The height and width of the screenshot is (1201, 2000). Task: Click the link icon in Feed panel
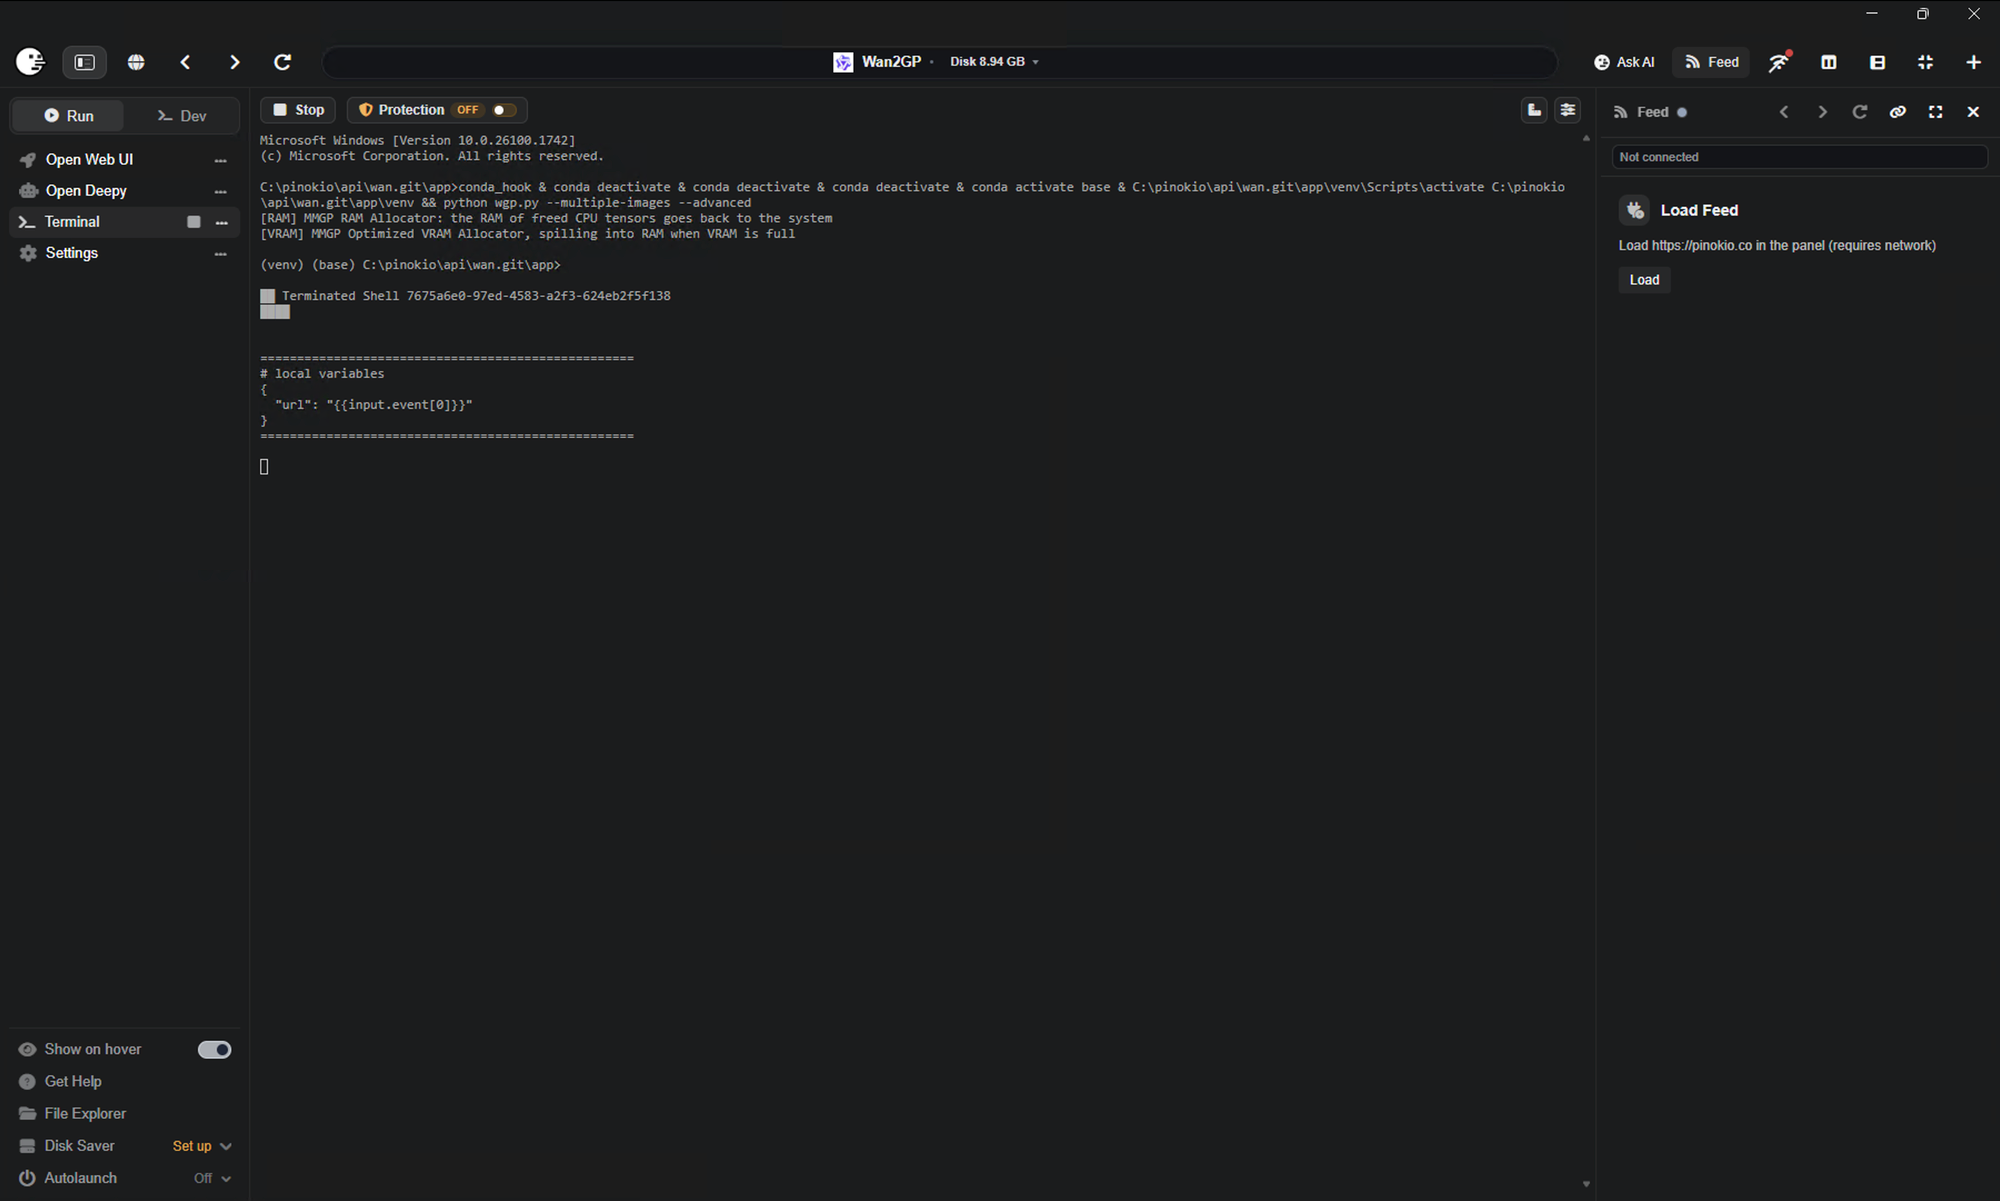(x=1898, y=112)
